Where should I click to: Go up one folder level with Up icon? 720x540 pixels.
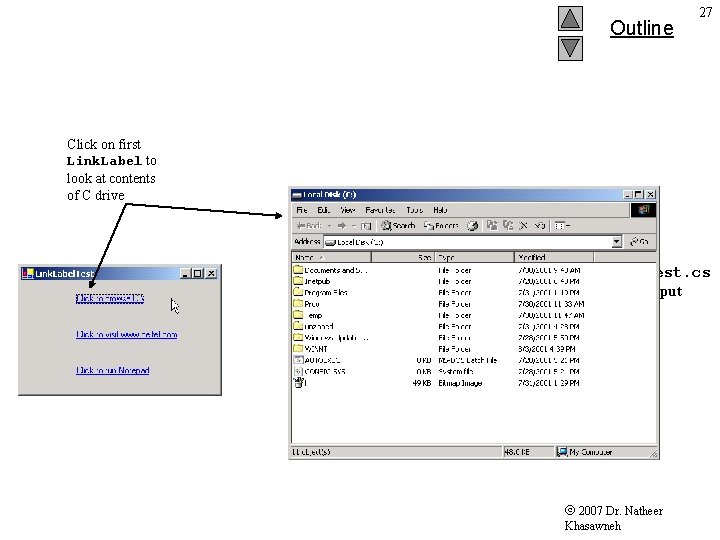(x=366, y=225)
